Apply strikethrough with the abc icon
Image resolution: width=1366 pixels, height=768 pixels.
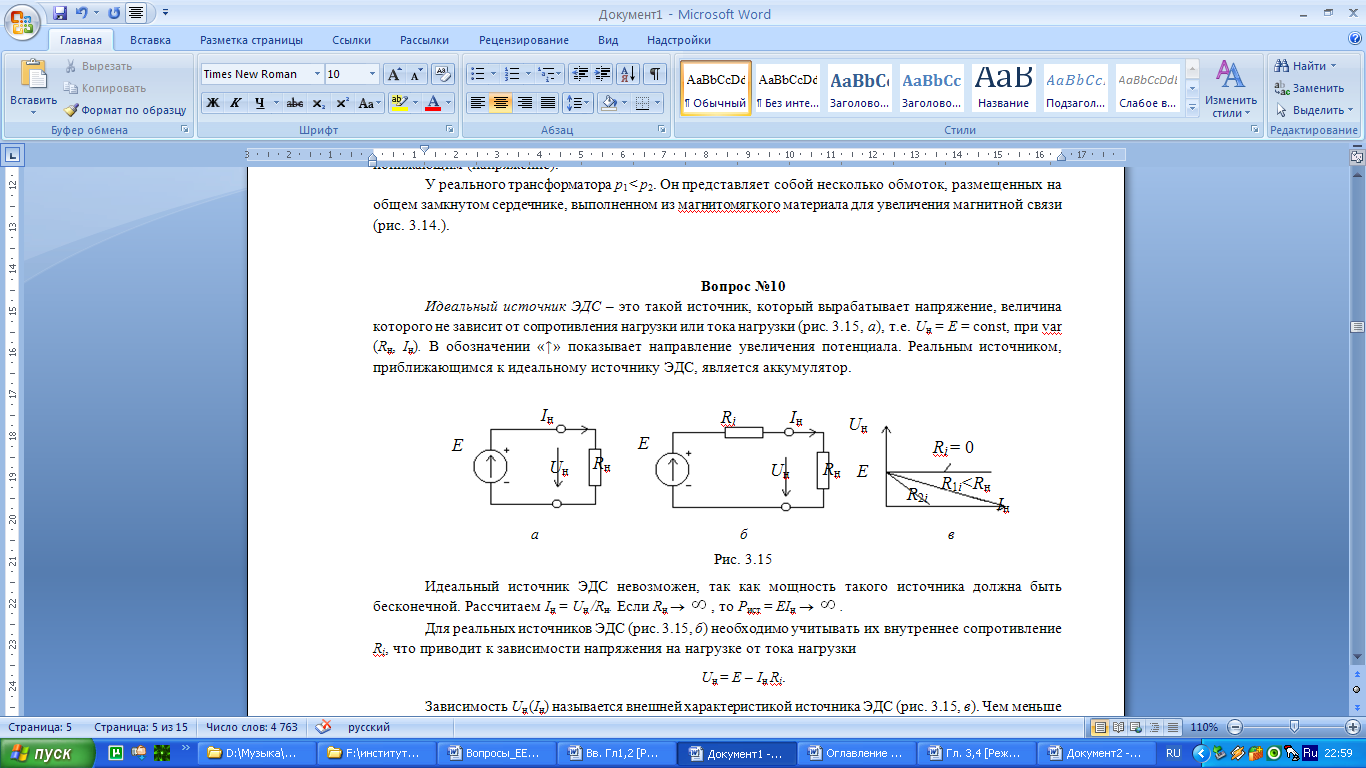294,103
